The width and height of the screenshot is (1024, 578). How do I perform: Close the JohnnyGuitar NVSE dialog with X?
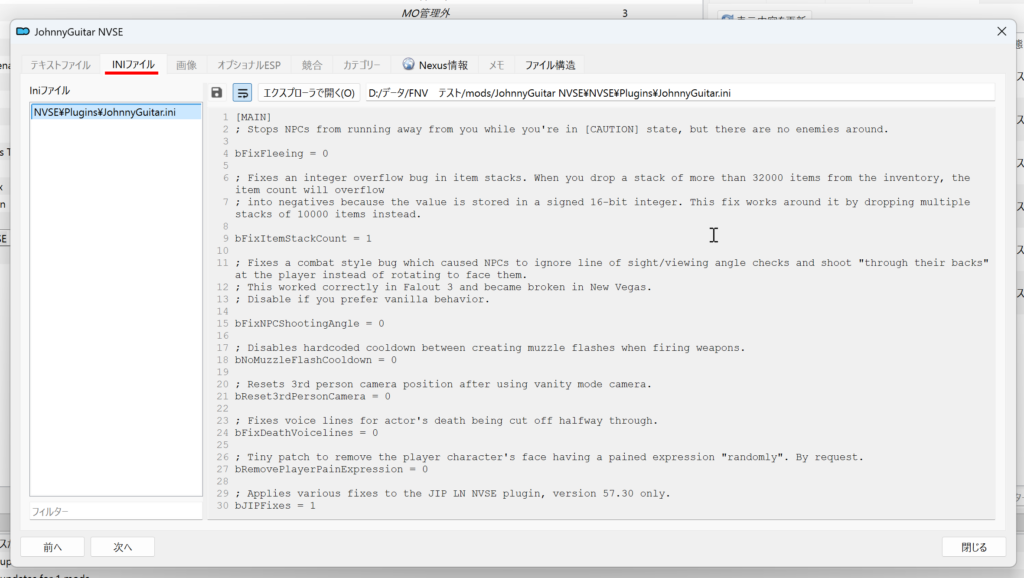1001,32
